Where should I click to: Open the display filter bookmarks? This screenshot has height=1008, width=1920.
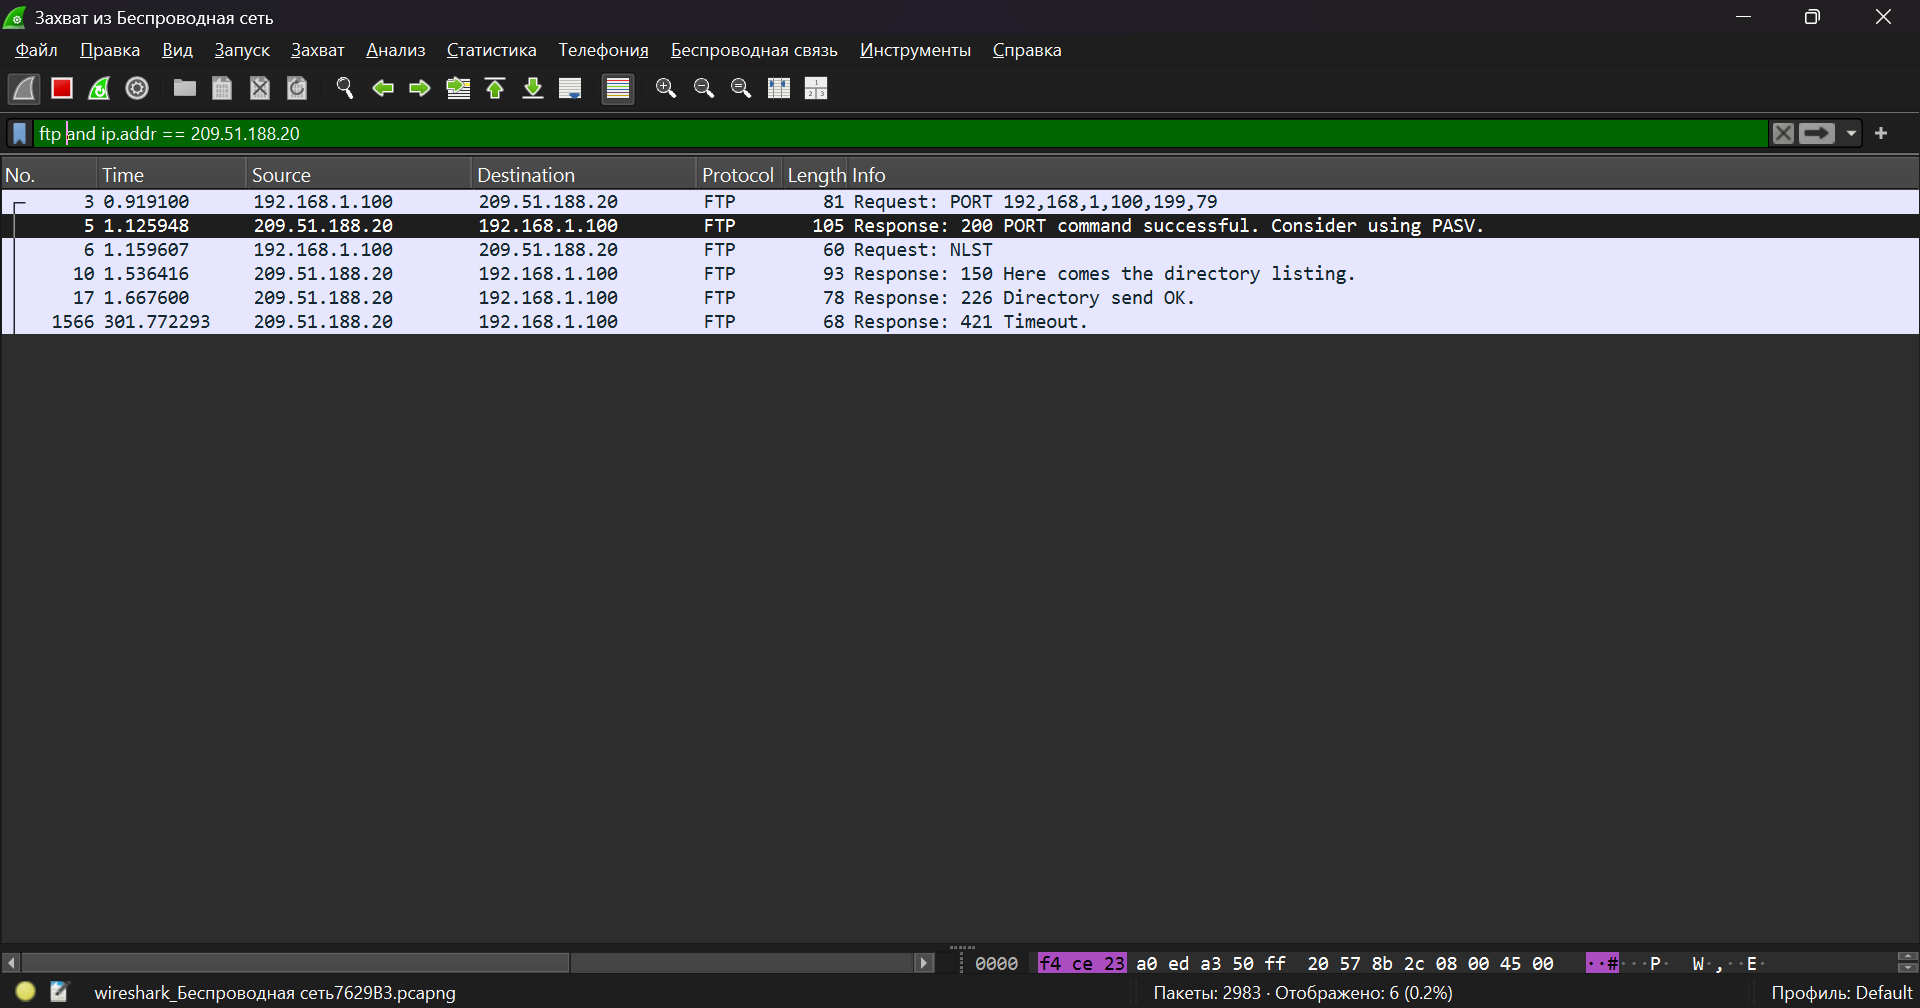[20, 133]
